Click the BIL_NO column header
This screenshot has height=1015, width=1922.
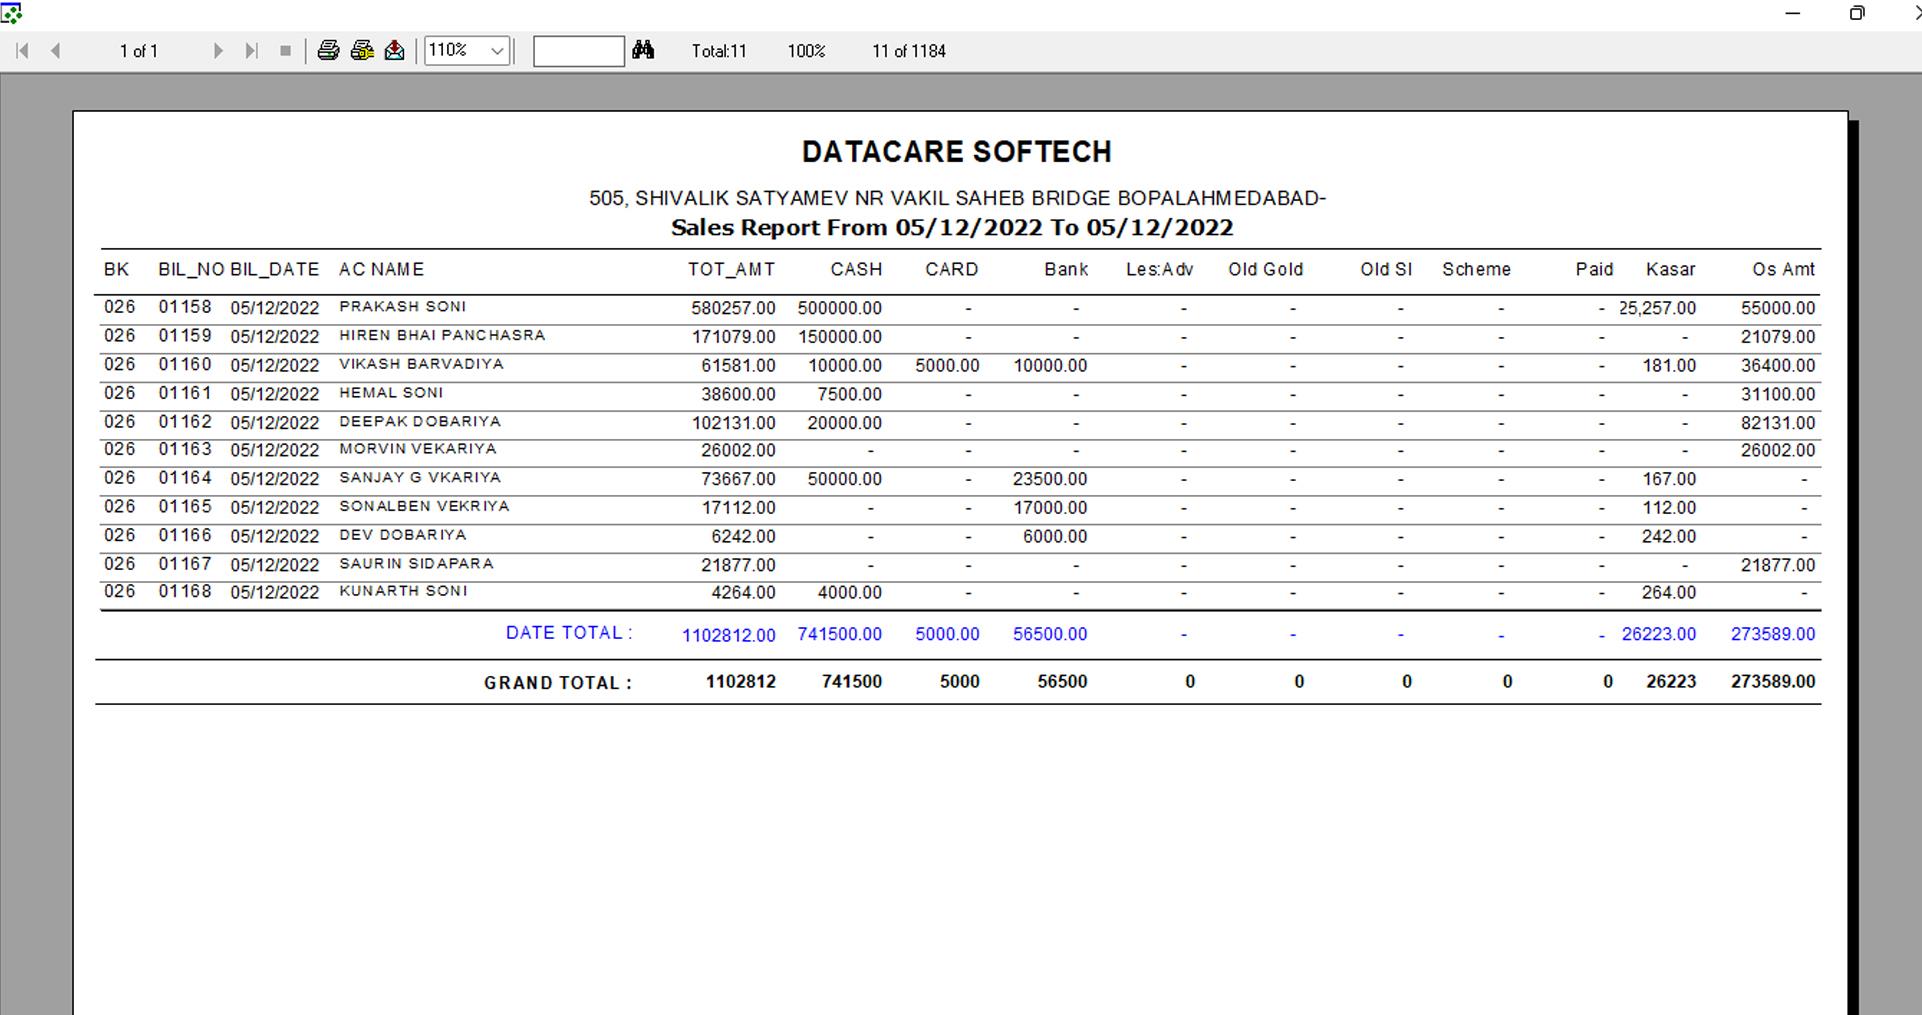[x=191, y=270]
